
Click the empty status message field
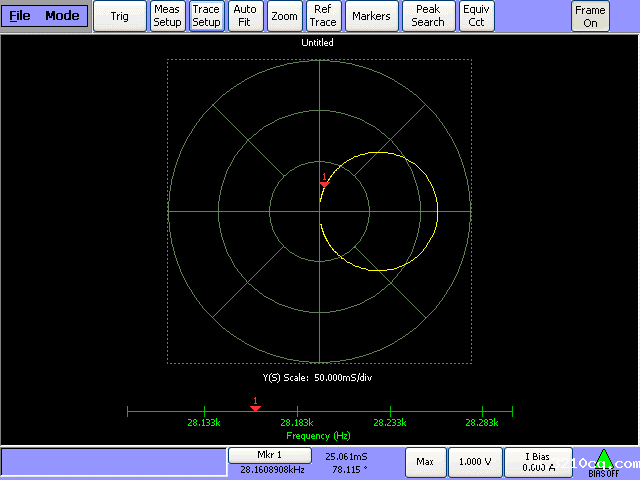coord(114,462)
